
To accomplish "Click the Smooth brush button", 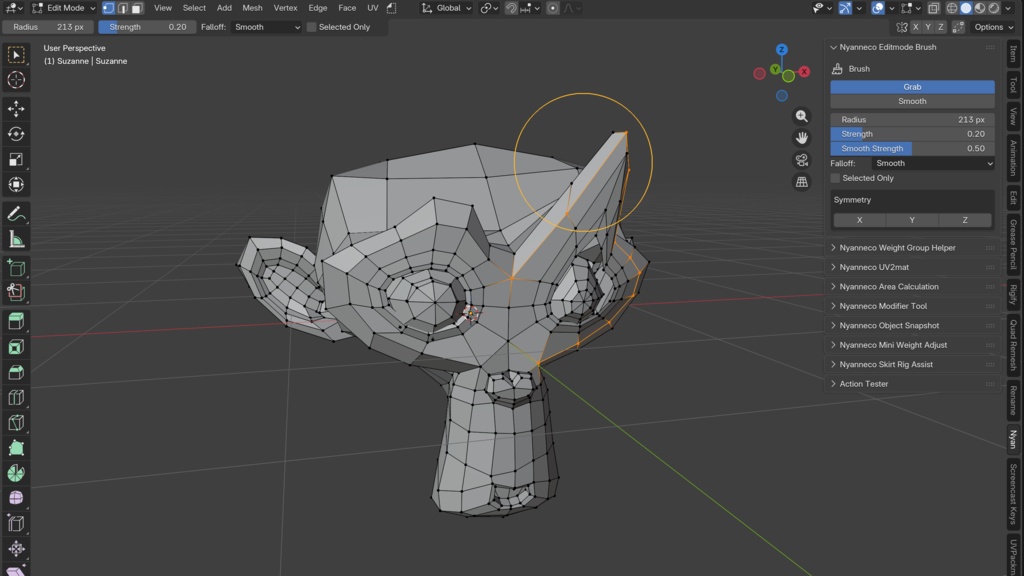I will (912, 101).
